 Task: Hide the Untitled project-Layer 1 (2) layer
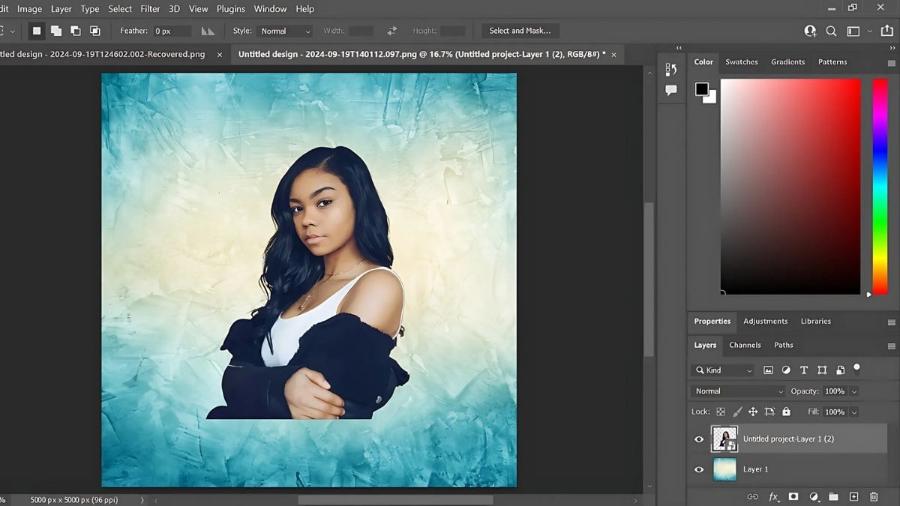[699, 439]
